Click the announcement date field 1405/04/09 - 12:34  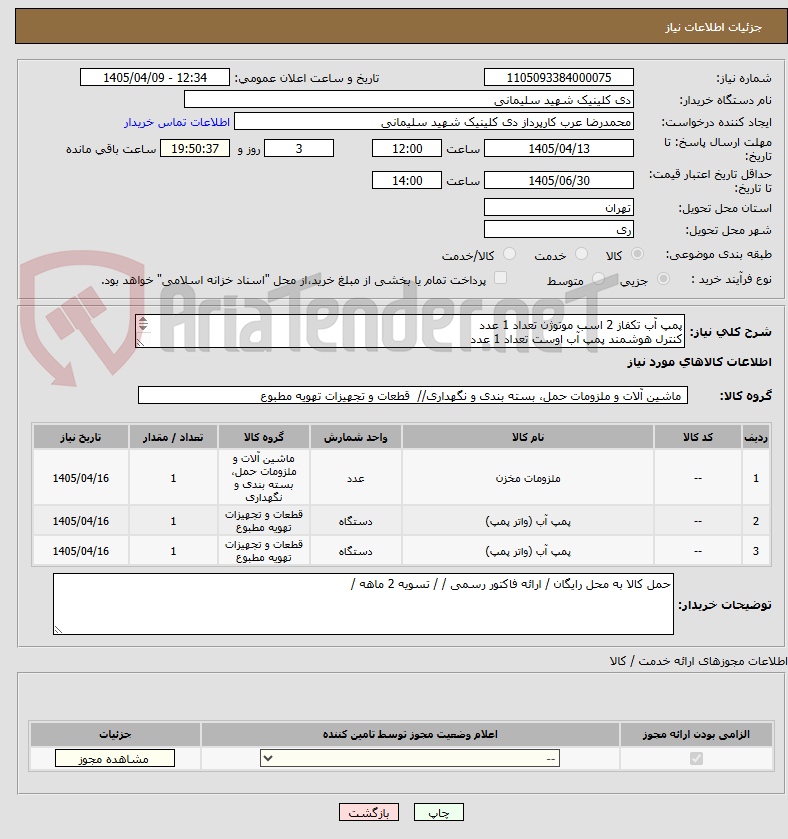click(x=155, y=78)
